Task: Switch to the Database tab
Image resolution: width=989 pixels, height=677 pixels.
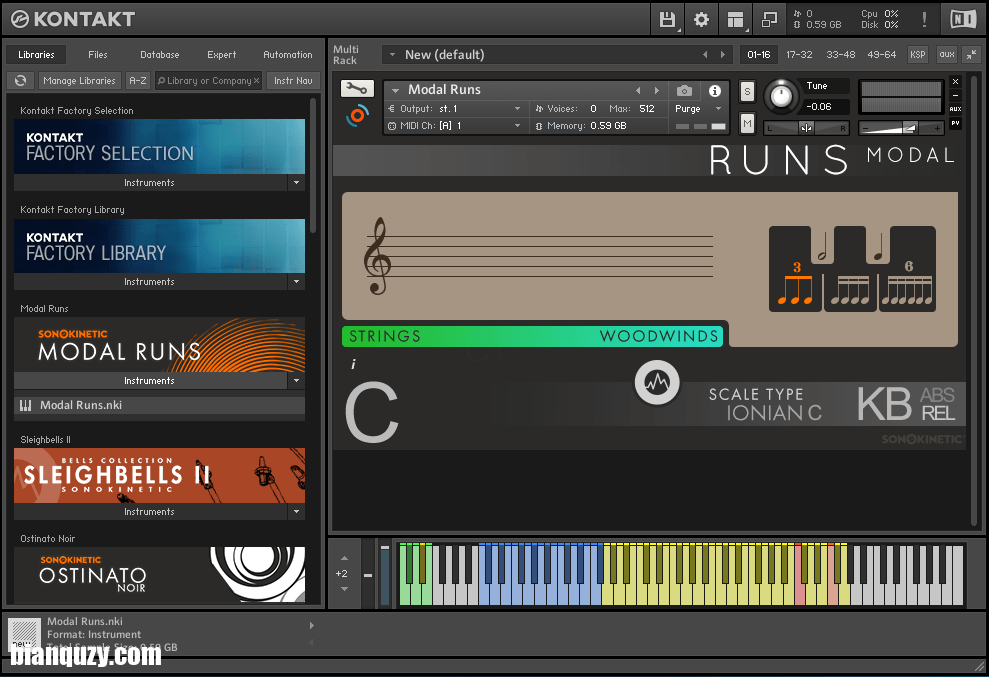Action: point(160,55)
